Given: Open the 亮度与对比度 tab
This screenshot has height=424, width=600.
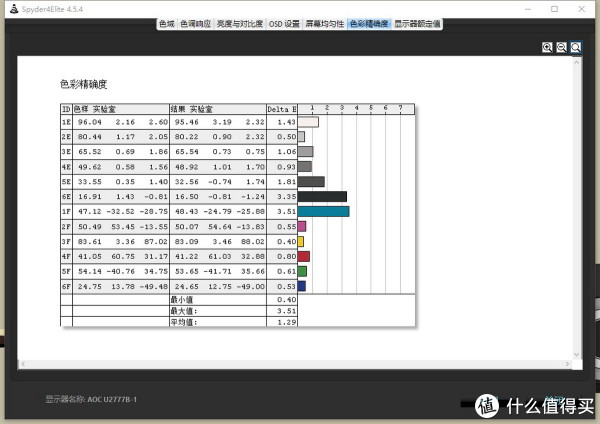Looking at the screenshot, I should pos(240,24).
